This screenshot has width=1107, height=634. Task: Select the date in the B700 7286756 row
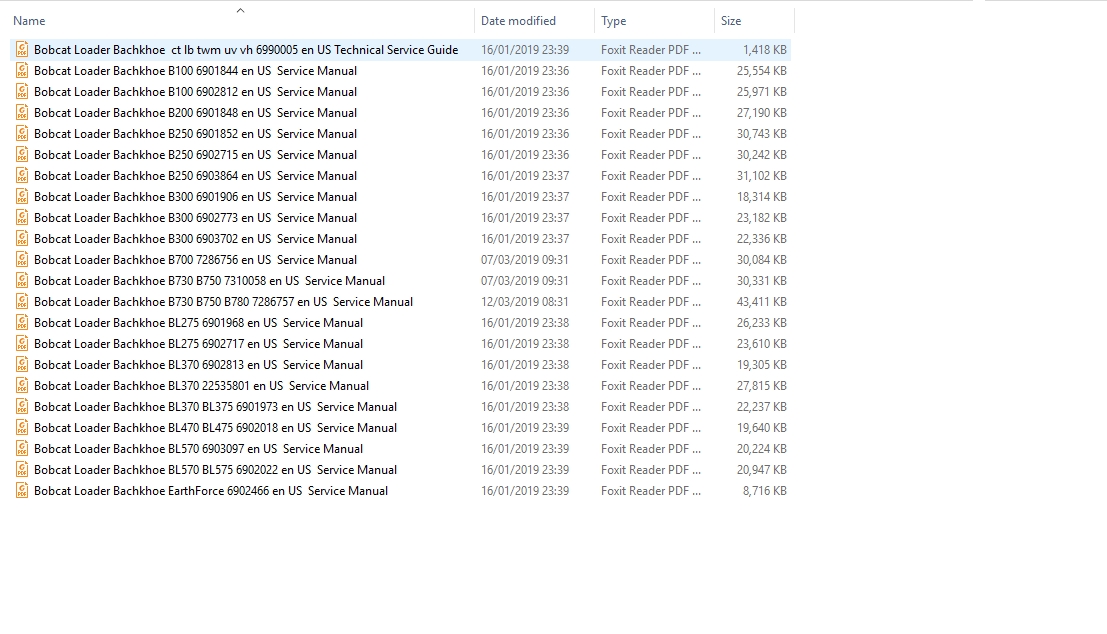525,260
